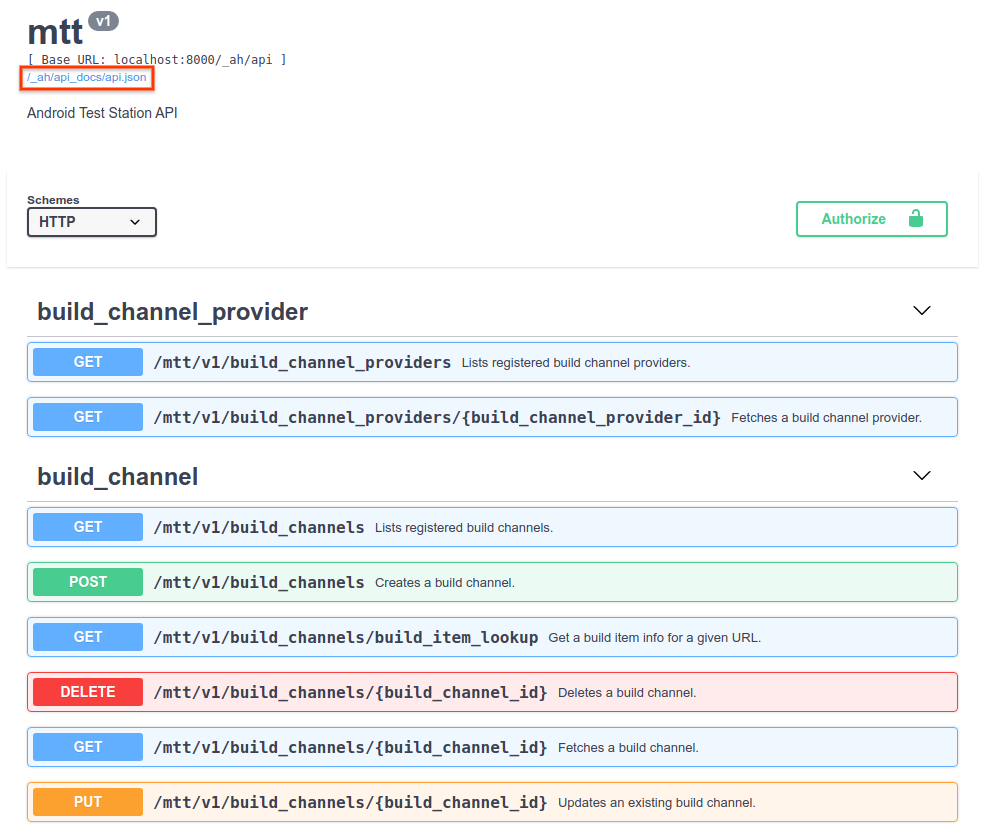Click the GET badge next to build_item_lookup
This screenshot has height=836, width=986.
[x=87, y=636]
